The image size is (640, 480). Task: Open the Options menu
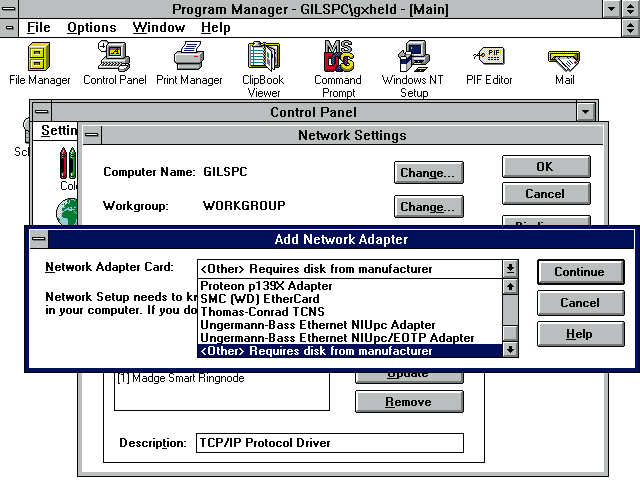(x=91, y=28)
